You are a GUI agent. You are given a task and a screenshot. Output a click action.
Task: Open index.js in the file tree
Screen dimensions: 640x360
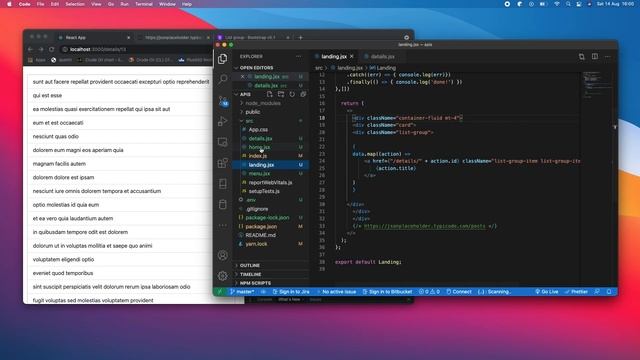point(258,156)
